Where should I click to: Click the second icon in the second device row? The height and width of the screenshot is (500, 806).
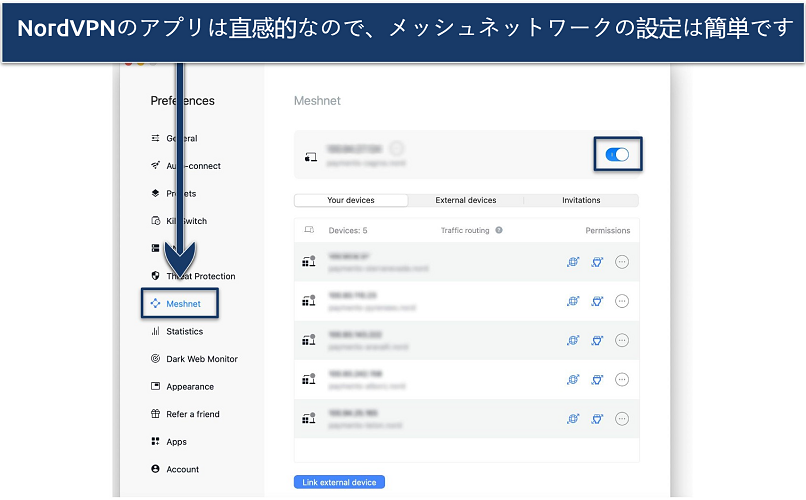597,301
